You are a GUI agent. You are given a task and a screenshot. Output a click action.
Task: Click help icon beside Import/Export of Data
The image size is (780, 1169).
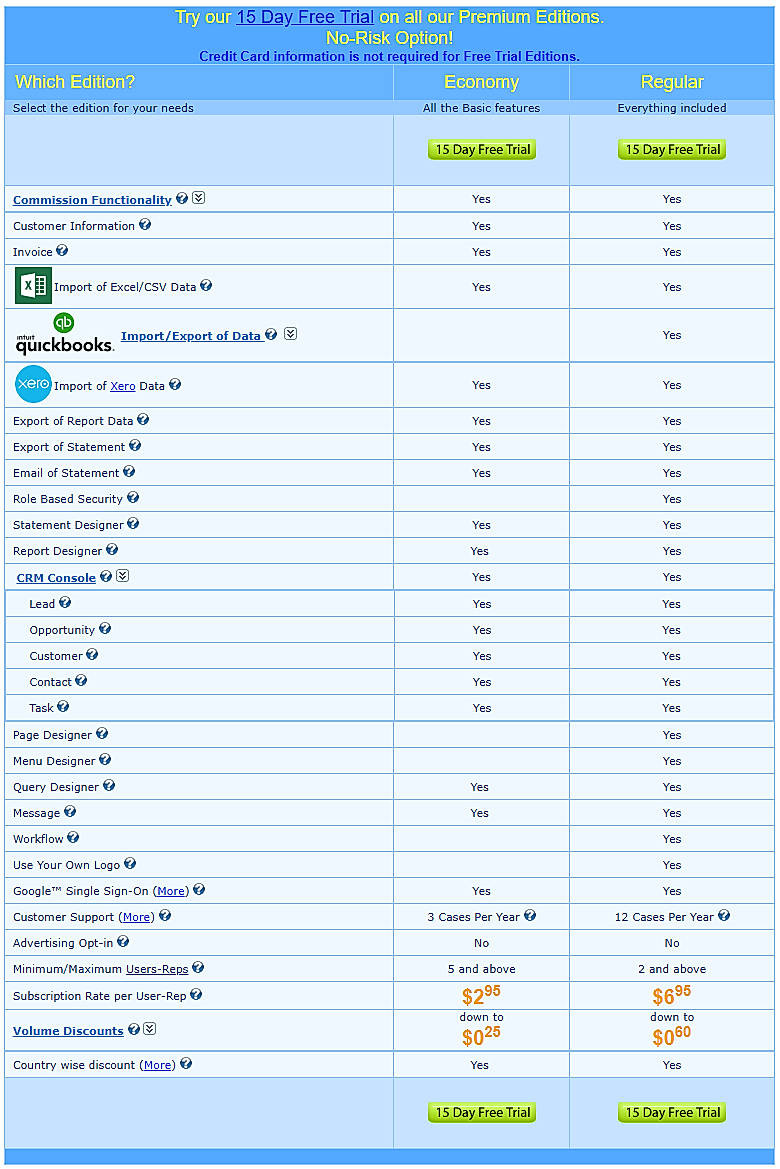click(271, 334)
